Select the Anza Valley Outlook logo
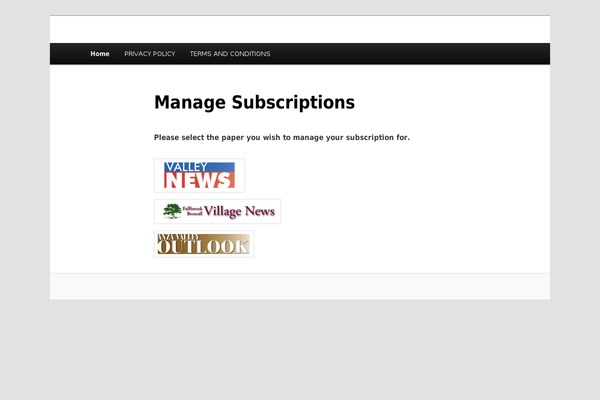 pyautogui.click(x=204, y=244)
